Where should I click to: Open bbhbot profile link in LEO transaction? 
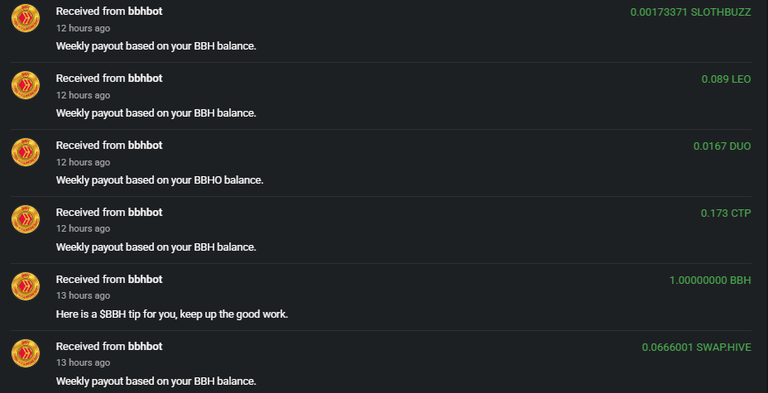[145, 78]
